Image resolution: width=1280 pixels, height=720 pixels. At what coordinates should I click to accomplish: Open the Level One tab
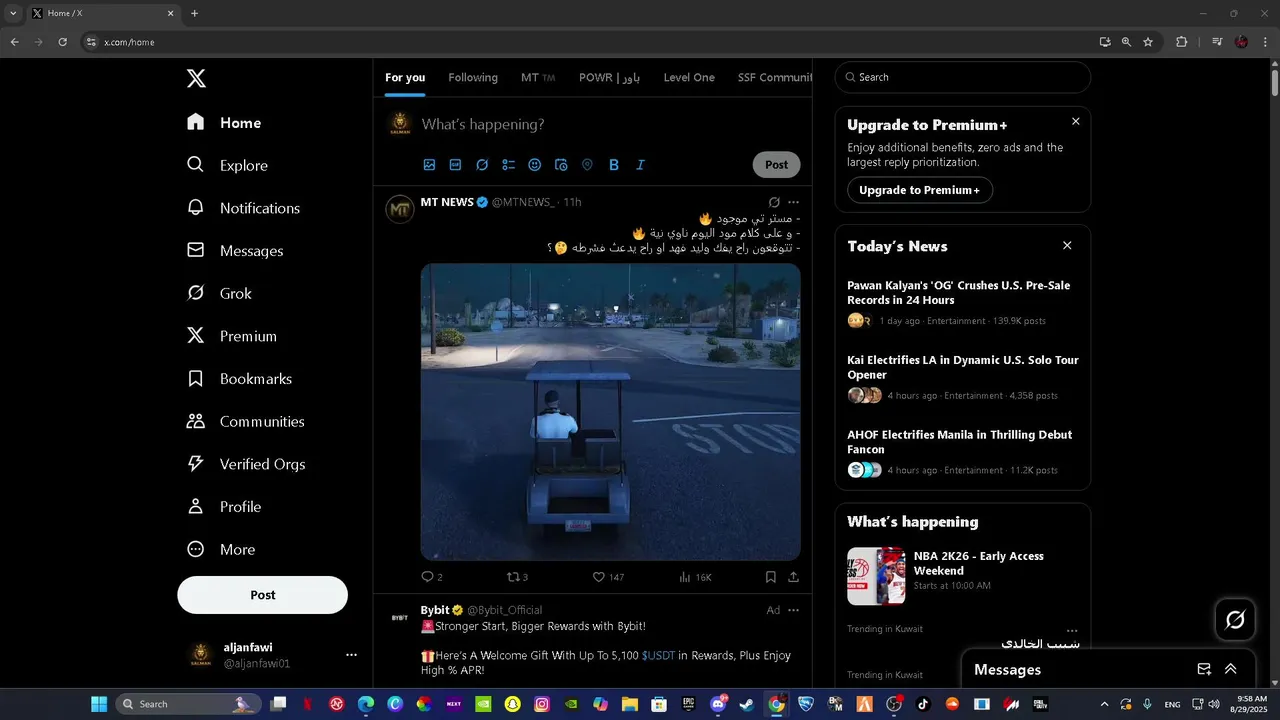click(x=689, y=77)
